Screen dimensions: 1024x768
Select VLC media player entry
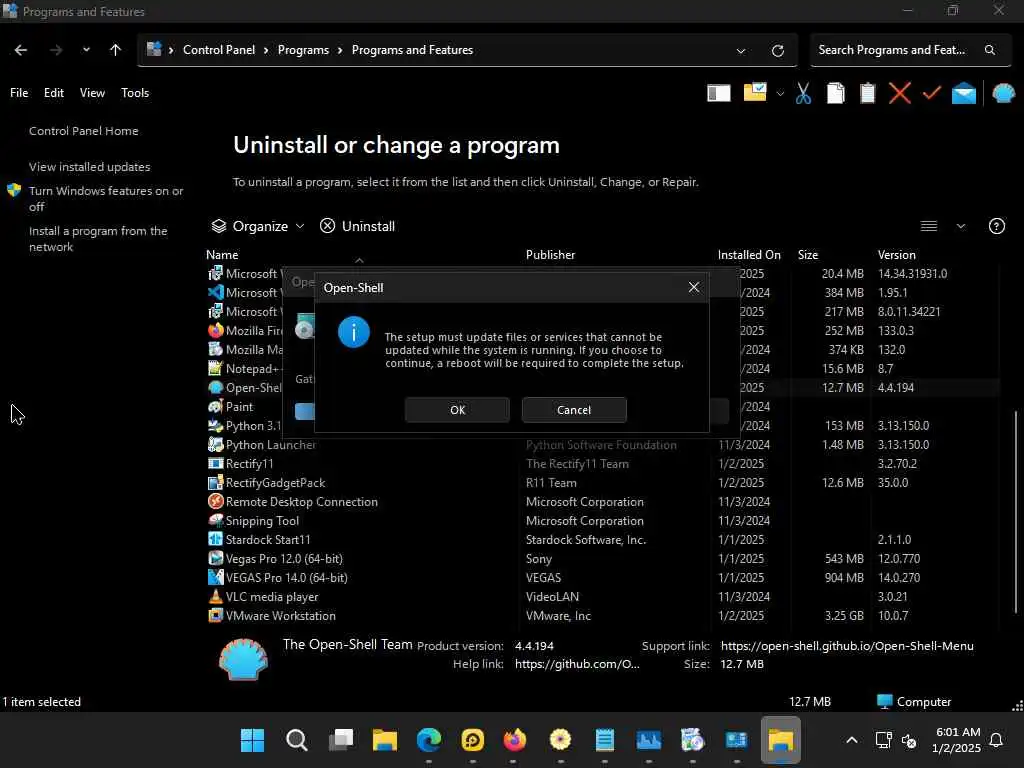[x=602, y=596]
